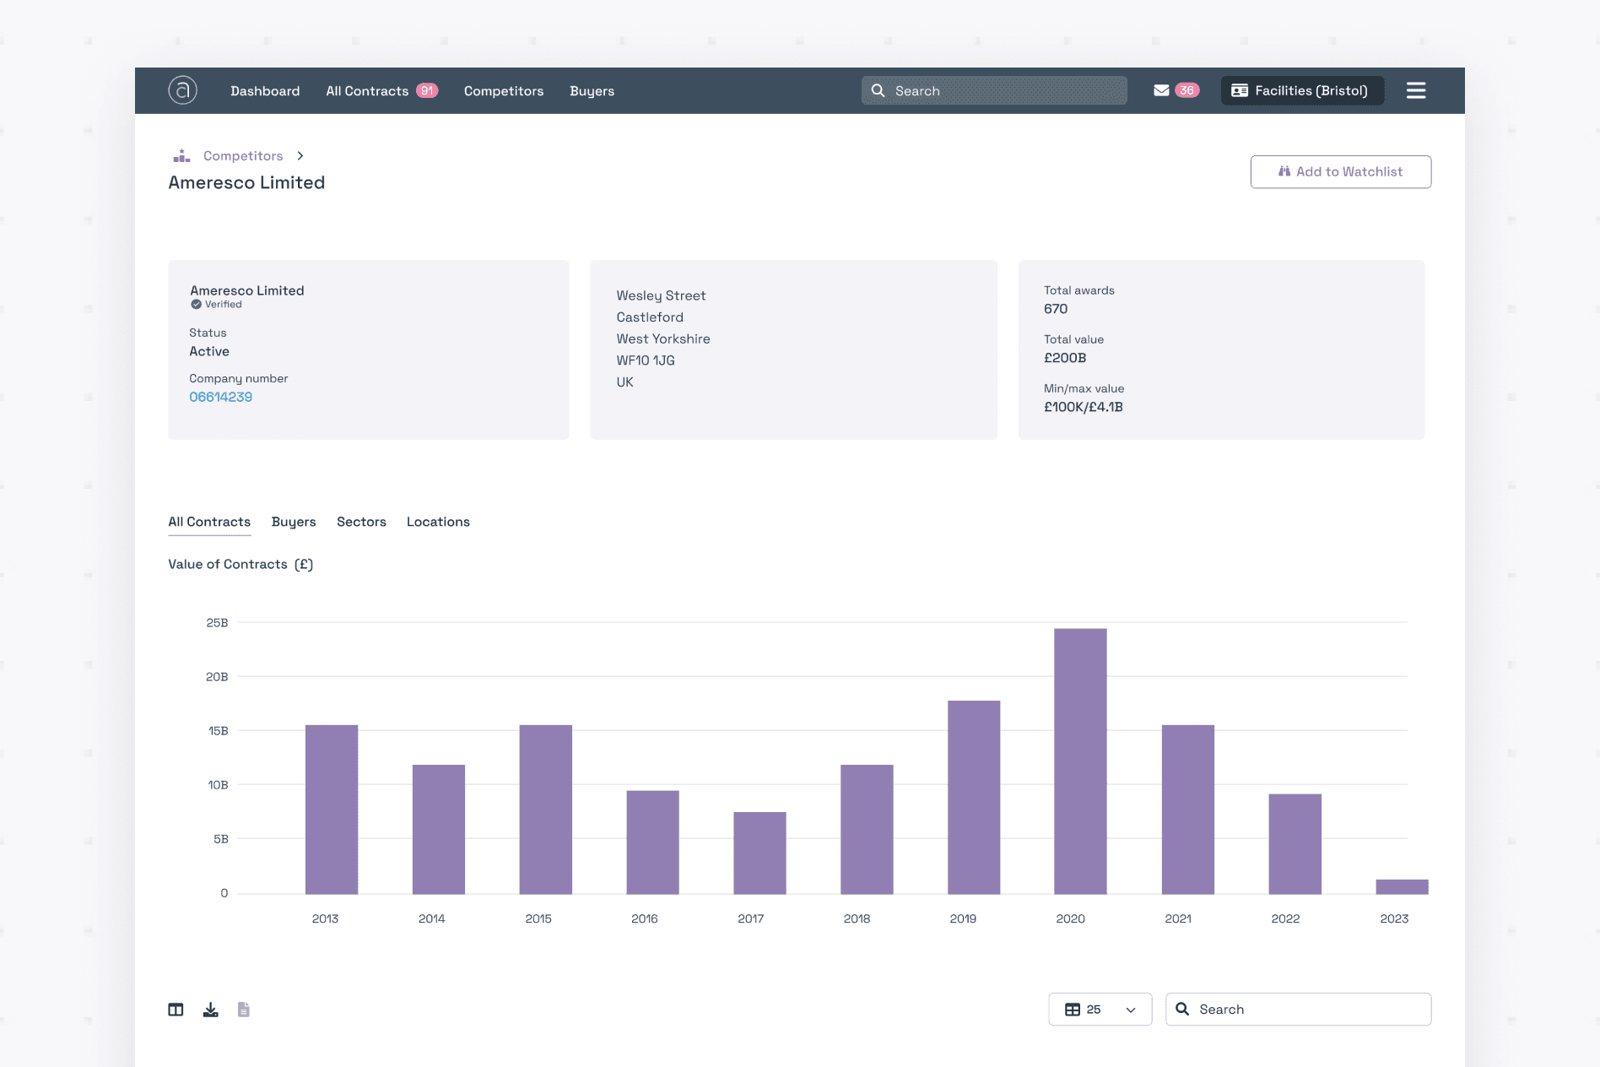
Task: Click the table Search field at bottom
Action: [x=1298, y=1009]
